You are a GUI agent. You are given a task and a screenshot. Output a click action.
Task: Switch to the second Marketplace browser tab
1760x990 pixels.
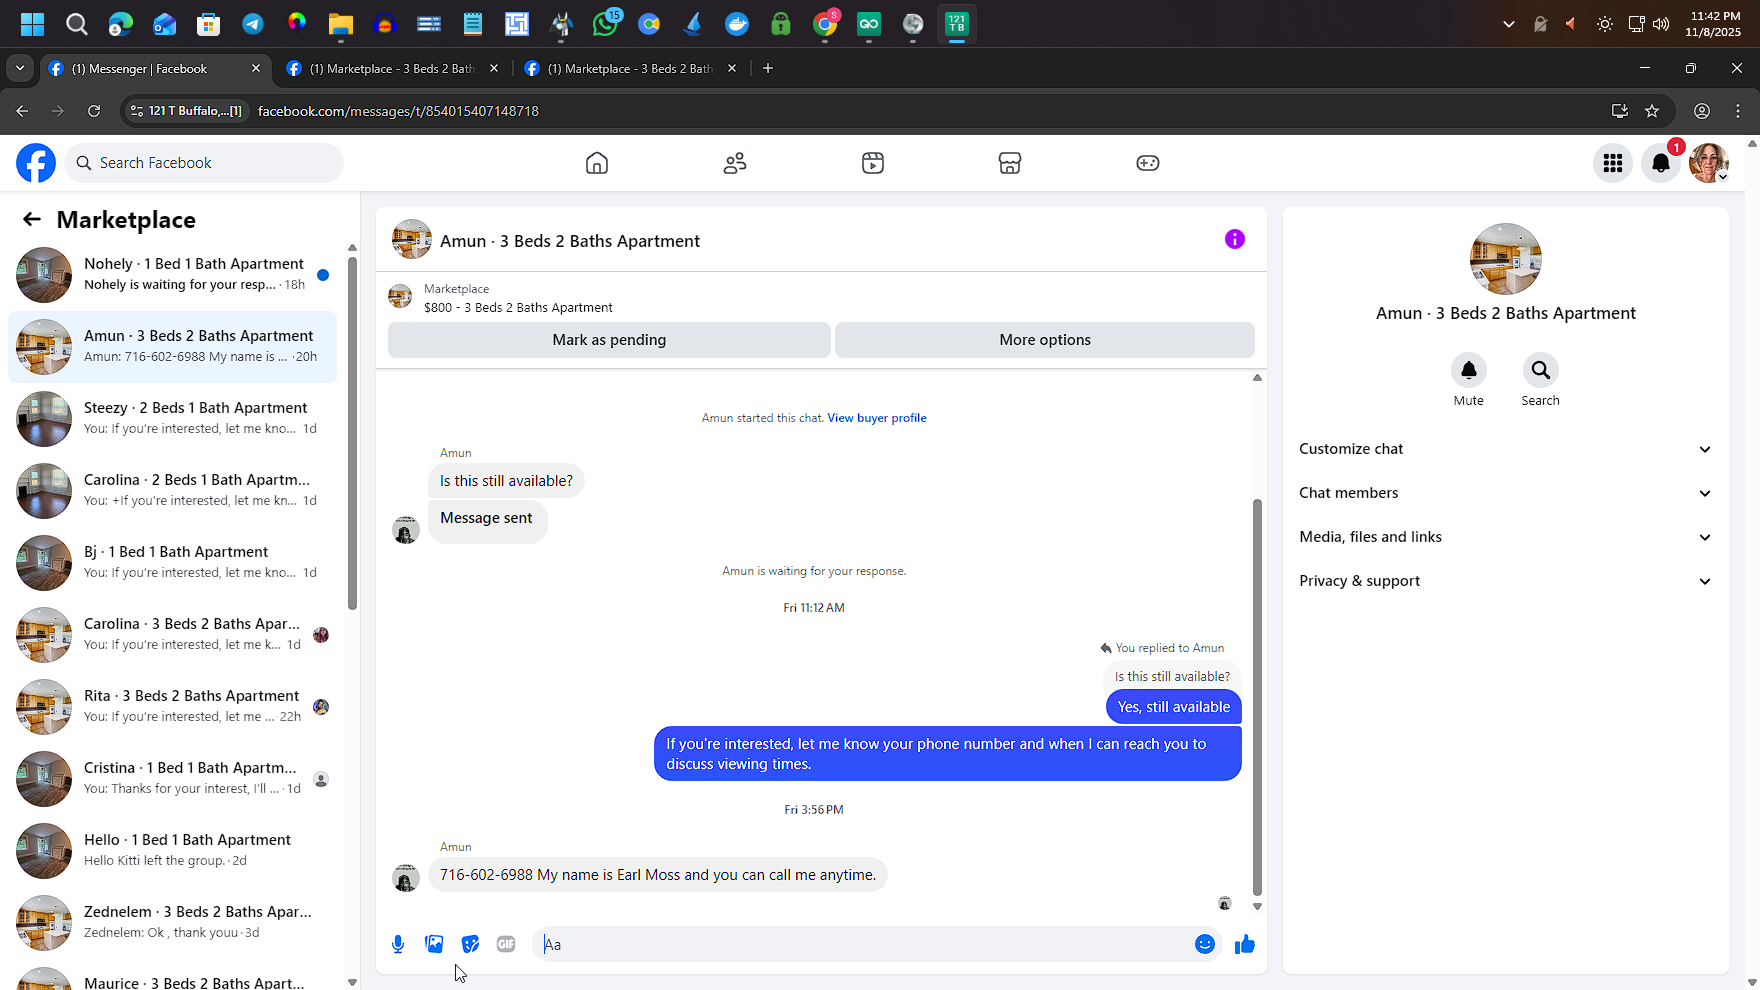click(393, 68)
